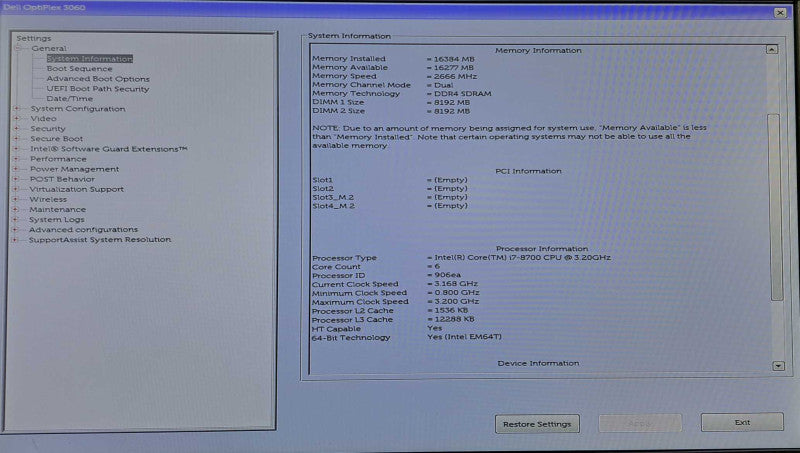Select the Performance category label

[58, 159]
